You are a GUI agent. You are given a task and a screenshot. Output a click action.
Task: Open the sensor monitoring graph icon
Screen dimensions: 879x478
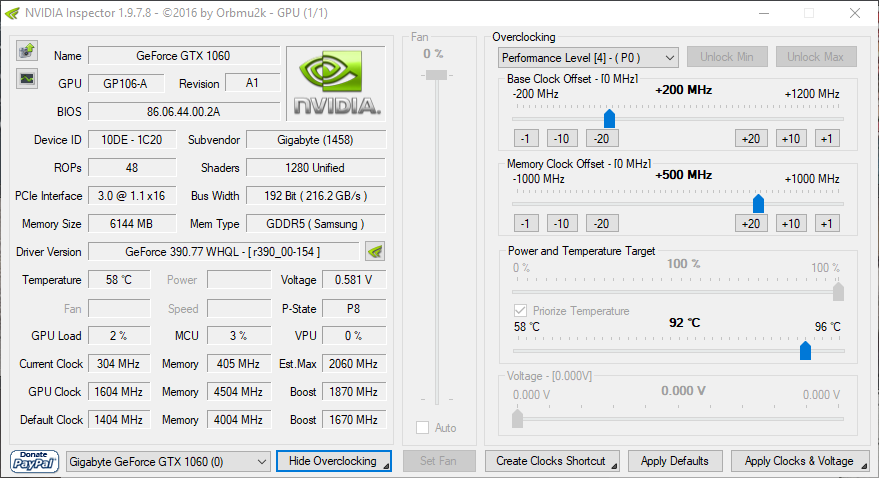[x=26, y=79]
